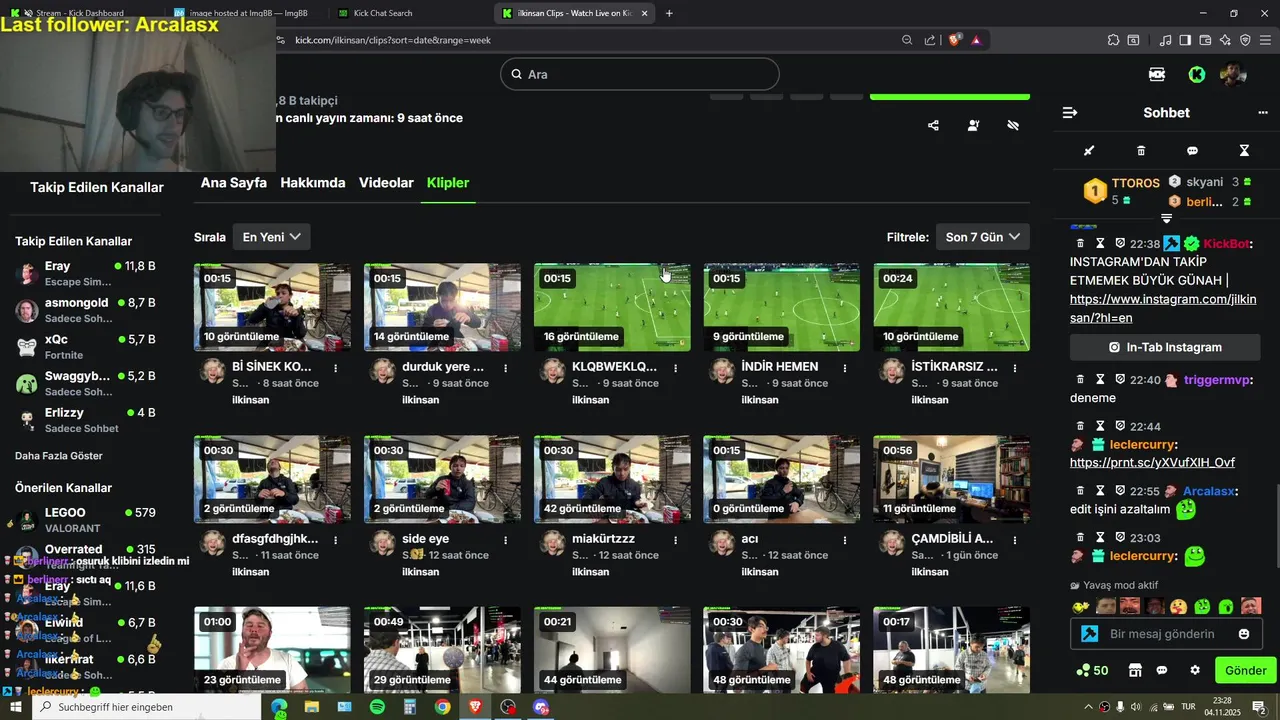This screenshot has width=1280, height=720.
Task: Select the Klipler tab
Action: (x=448, y=183)
